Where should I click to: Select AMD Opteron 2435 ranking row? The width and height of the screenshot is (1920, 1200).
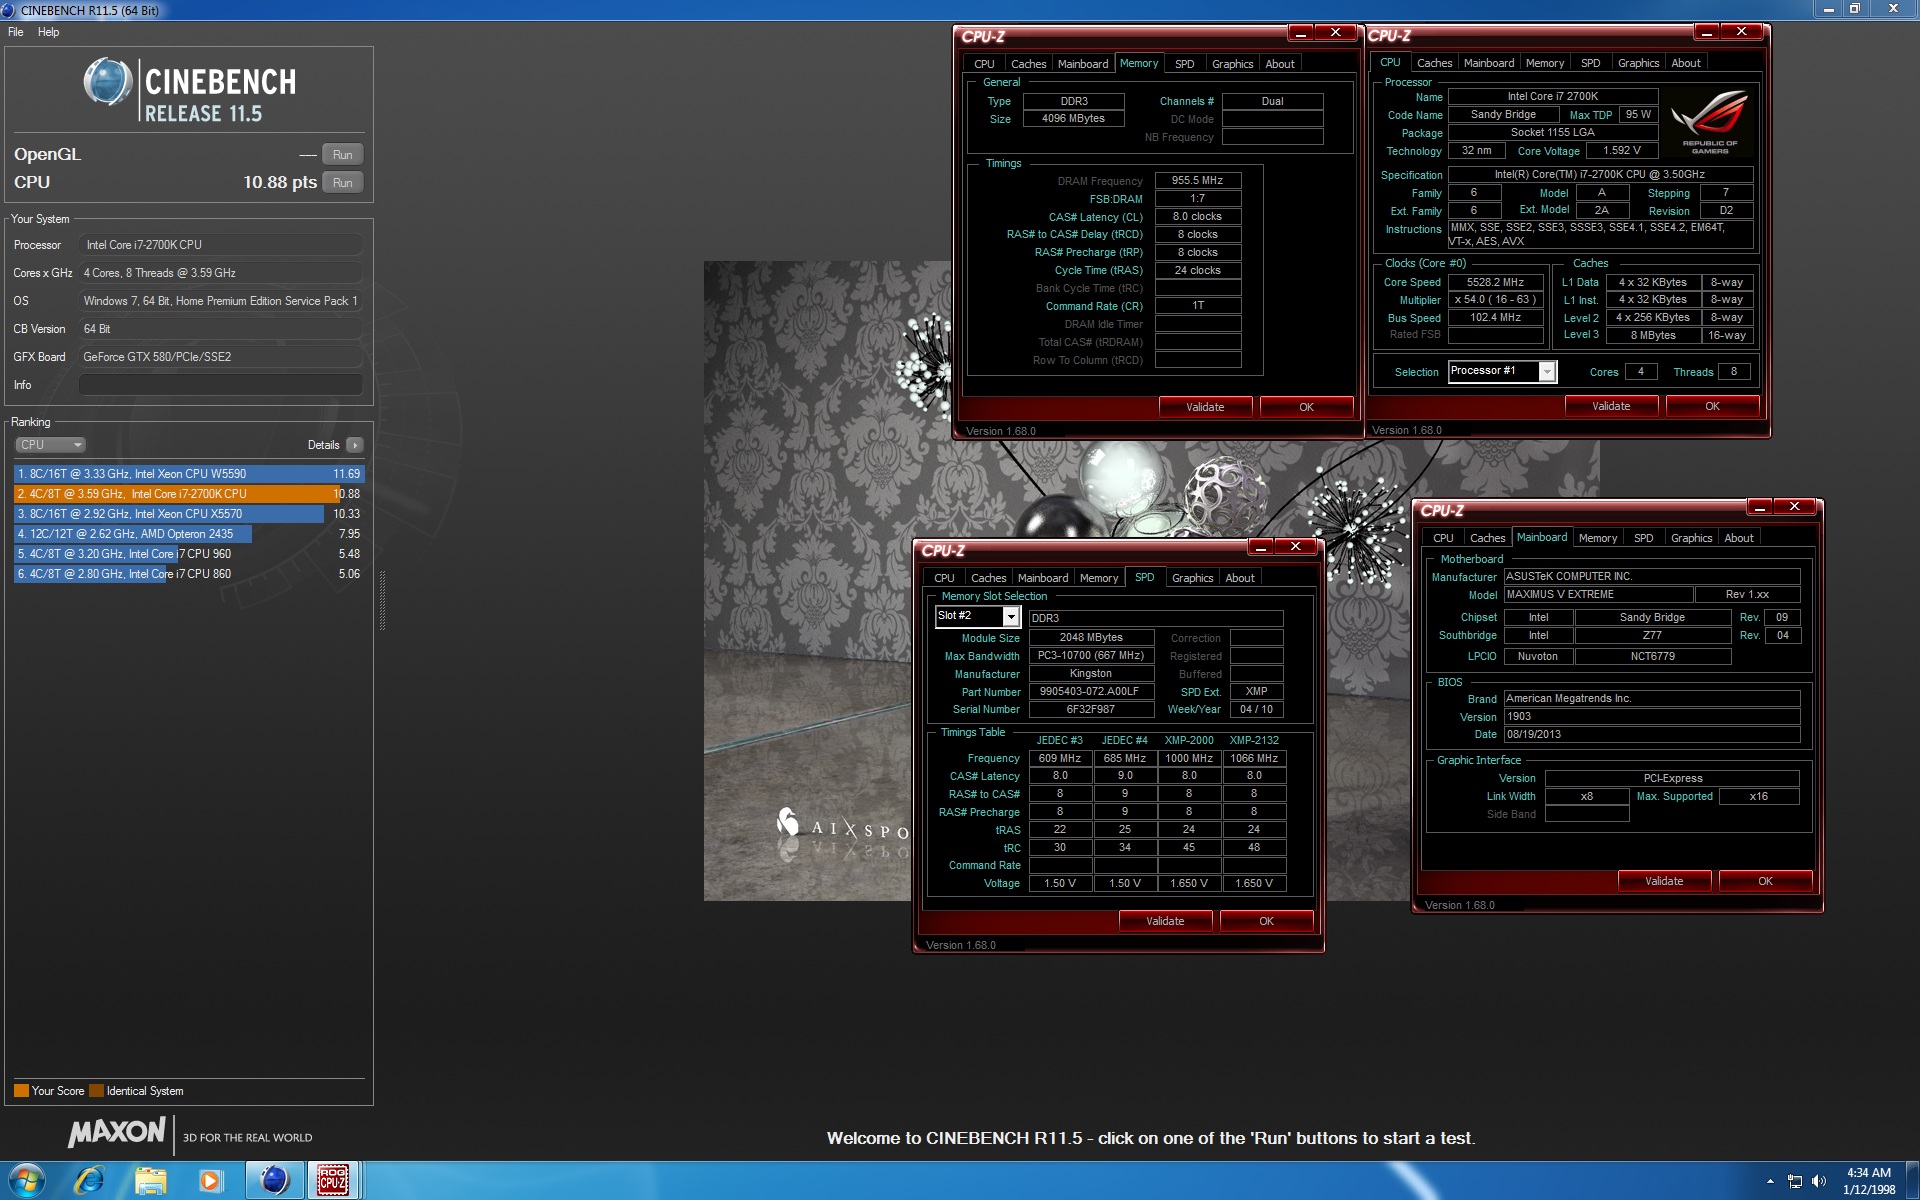point(189,534)
